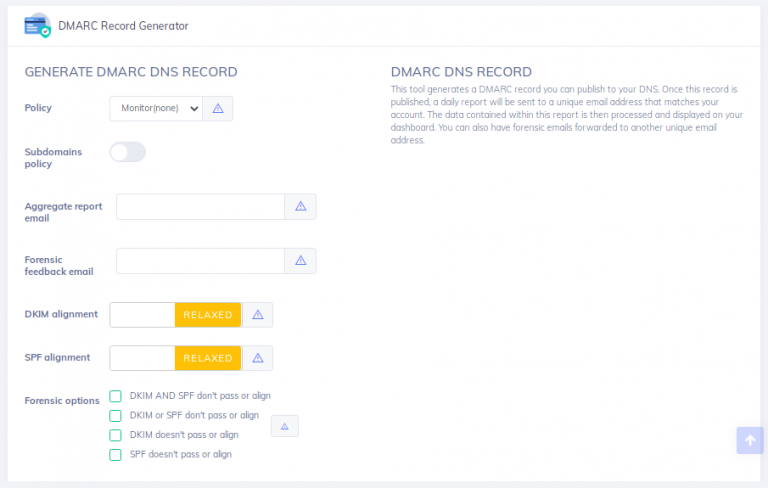Click the SPF alignment info icon
Image resolution: width=768 pixels, height=488 pixels.
[x=257, y=358]
